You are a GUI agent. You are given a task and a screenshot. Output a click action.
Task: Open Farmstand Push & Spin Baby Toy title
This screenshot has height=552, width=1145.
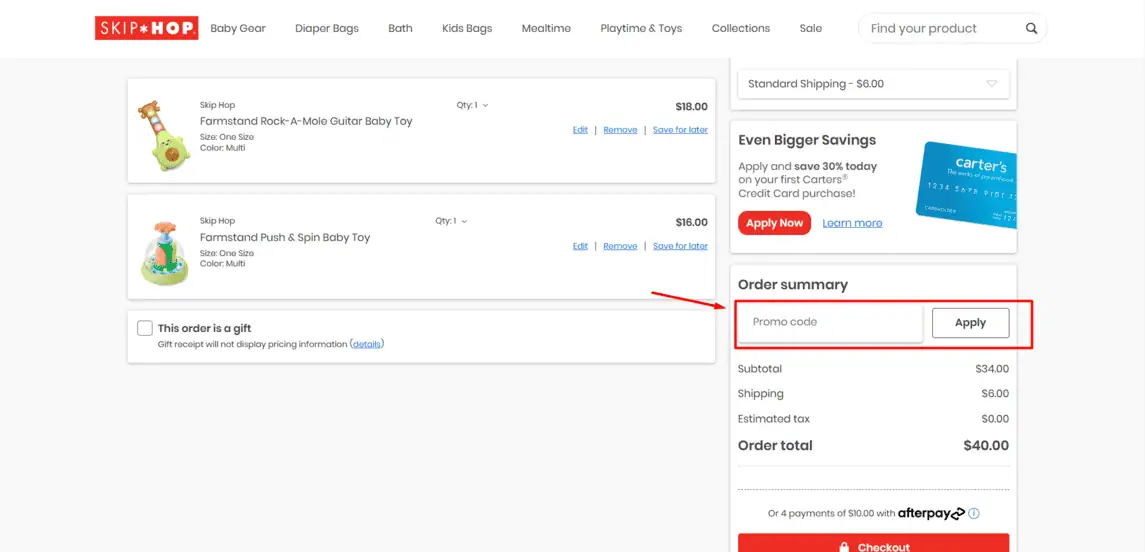coord(285,237)
